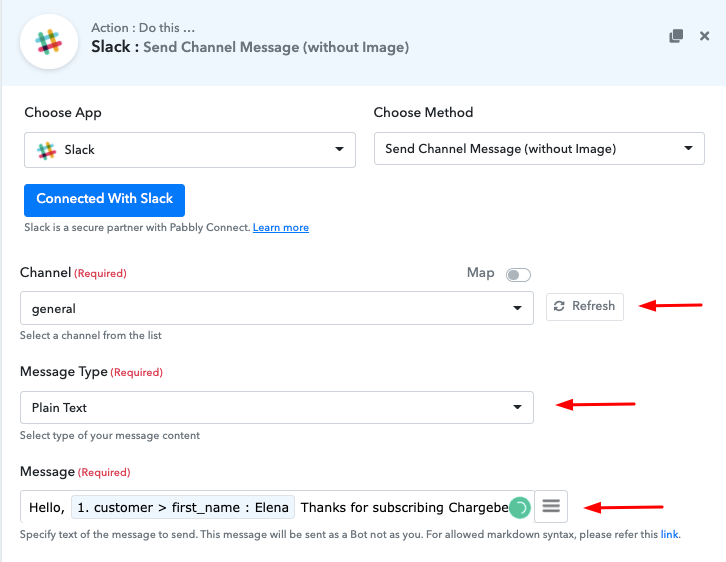
Task: Open the Learn more link
Action: click(281, 227)
